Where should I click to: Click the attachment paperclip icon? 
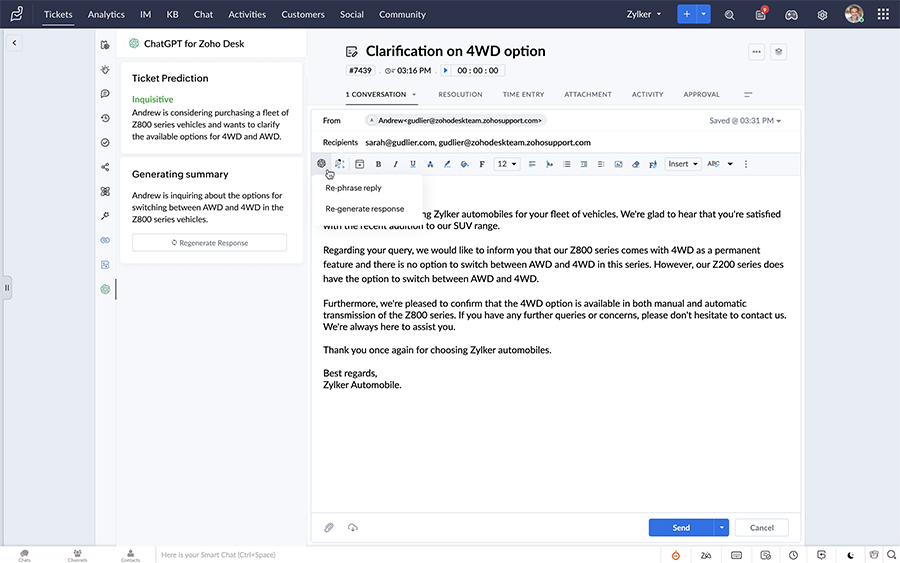[329, 527]
